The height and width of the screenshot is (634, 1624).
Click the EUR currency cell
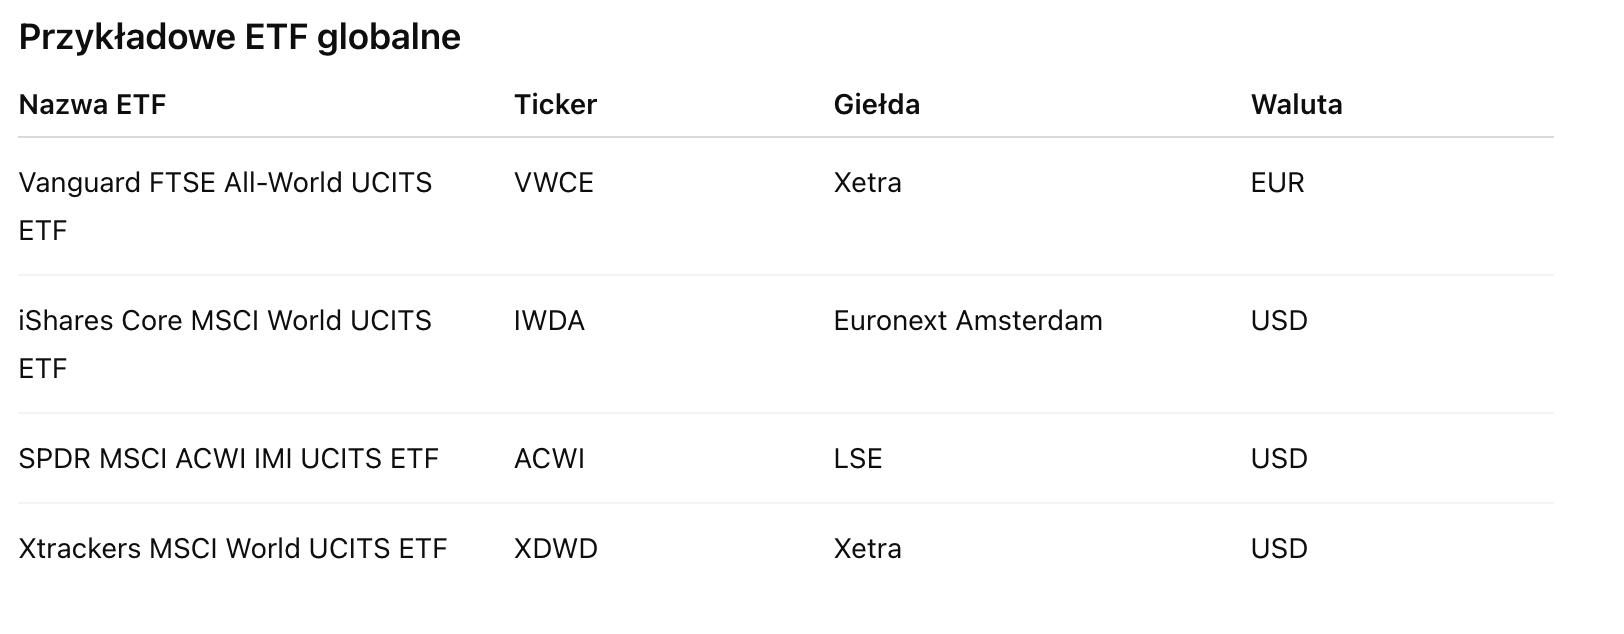(1277, 183)
